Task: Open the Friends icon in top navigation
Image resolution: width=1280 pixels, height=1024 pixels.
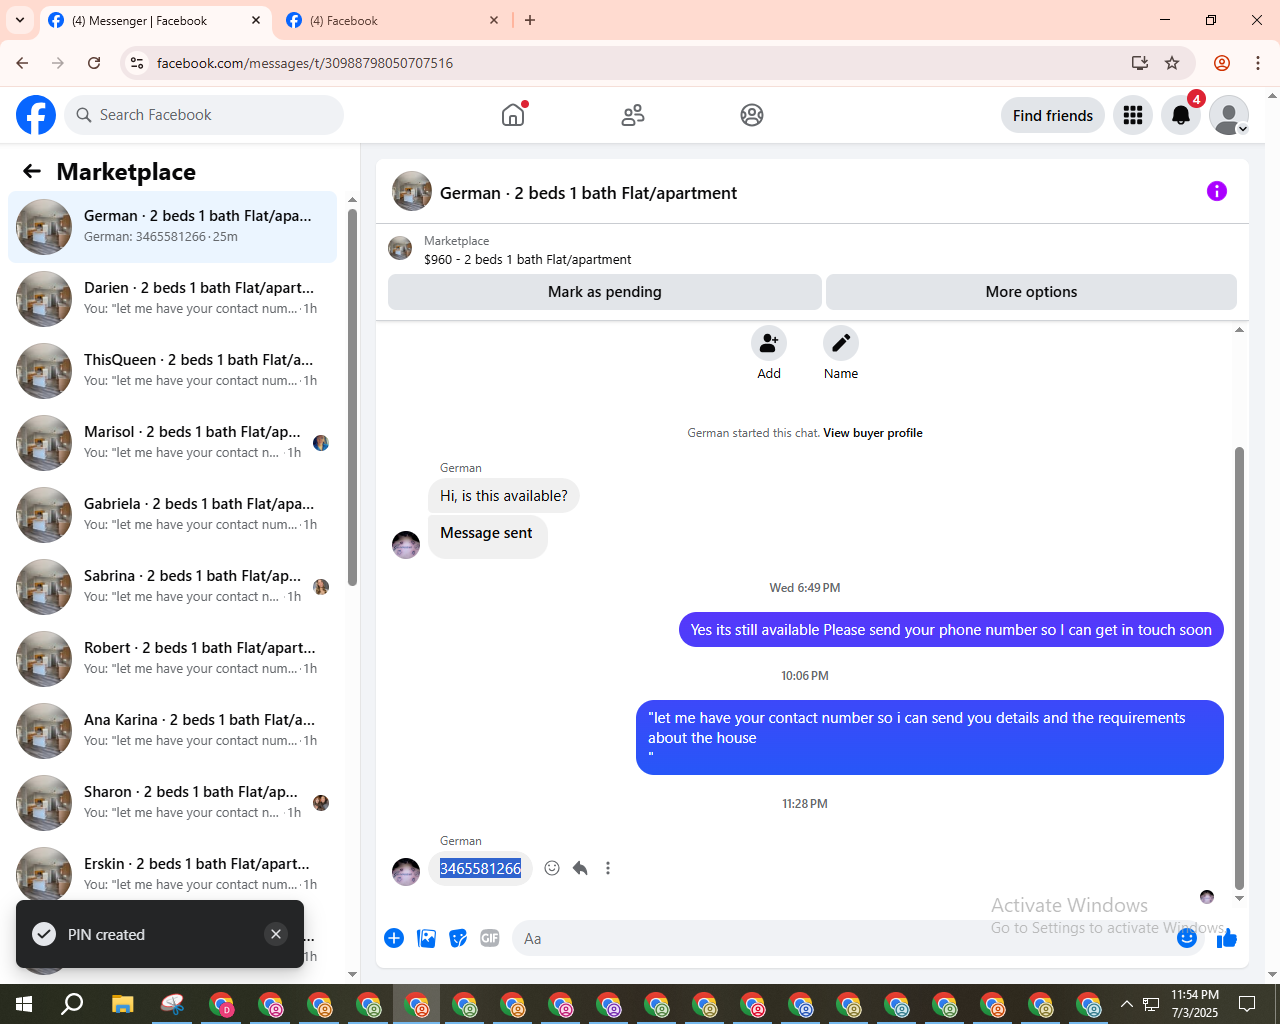Action: pos(633,115)
